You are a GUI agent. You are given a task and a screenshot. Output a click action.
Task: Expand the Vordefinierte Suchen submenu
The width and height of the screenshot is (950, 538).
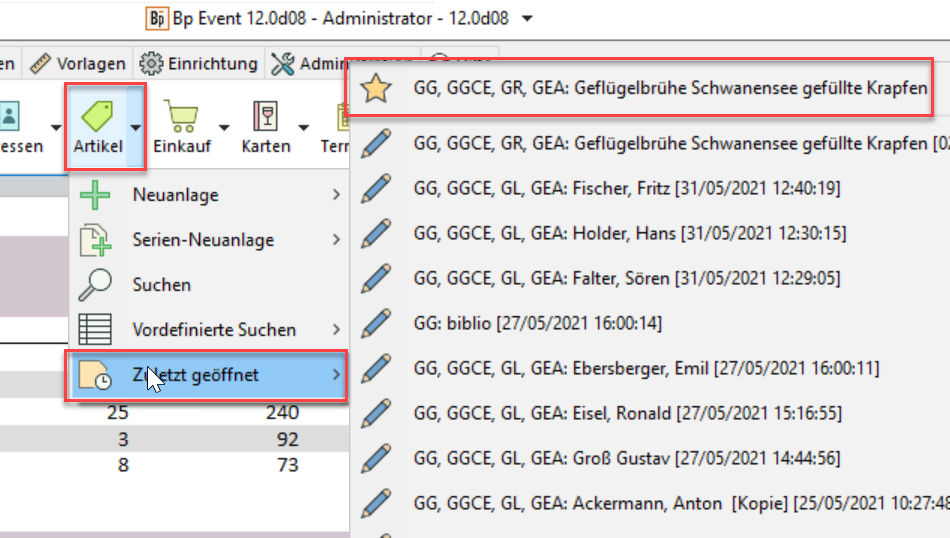tap(336, 329)
